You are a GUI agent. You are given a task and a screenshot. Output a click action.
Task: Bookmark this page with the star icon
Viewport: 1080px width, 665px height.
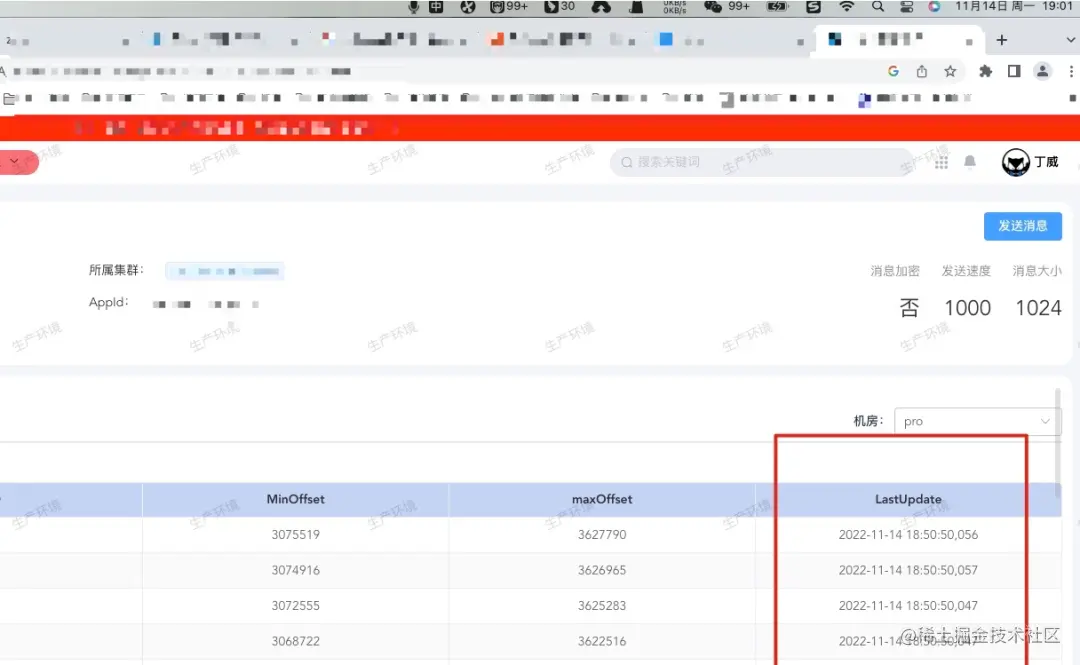tap(951, 71)
